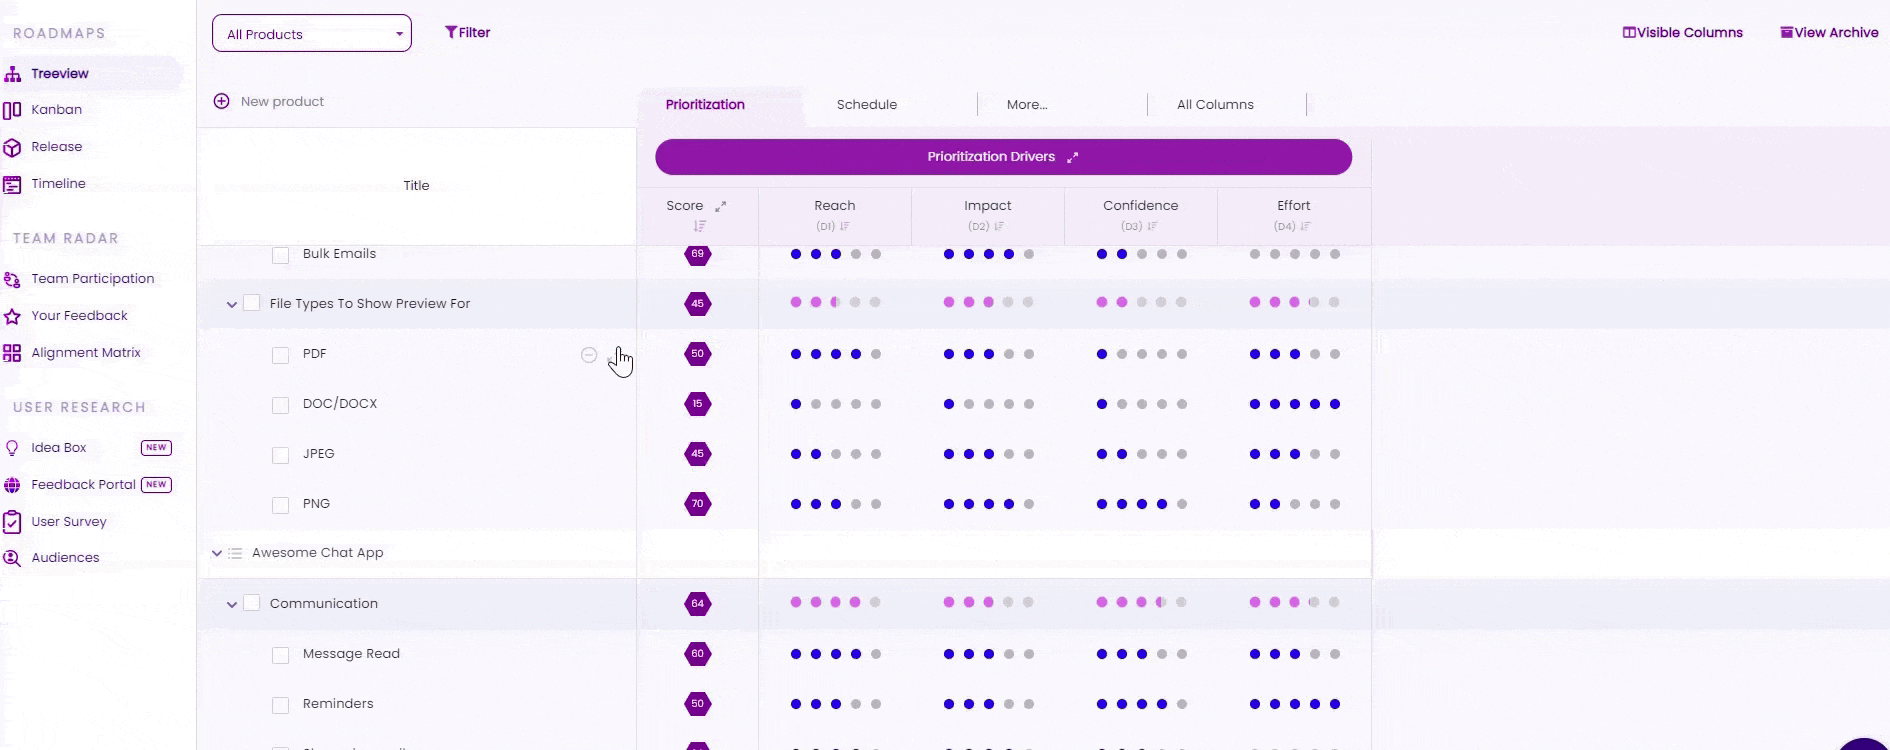Open the Treeview roadmap view
This screenshot has width=1890, height=750.
click(59, 73)
